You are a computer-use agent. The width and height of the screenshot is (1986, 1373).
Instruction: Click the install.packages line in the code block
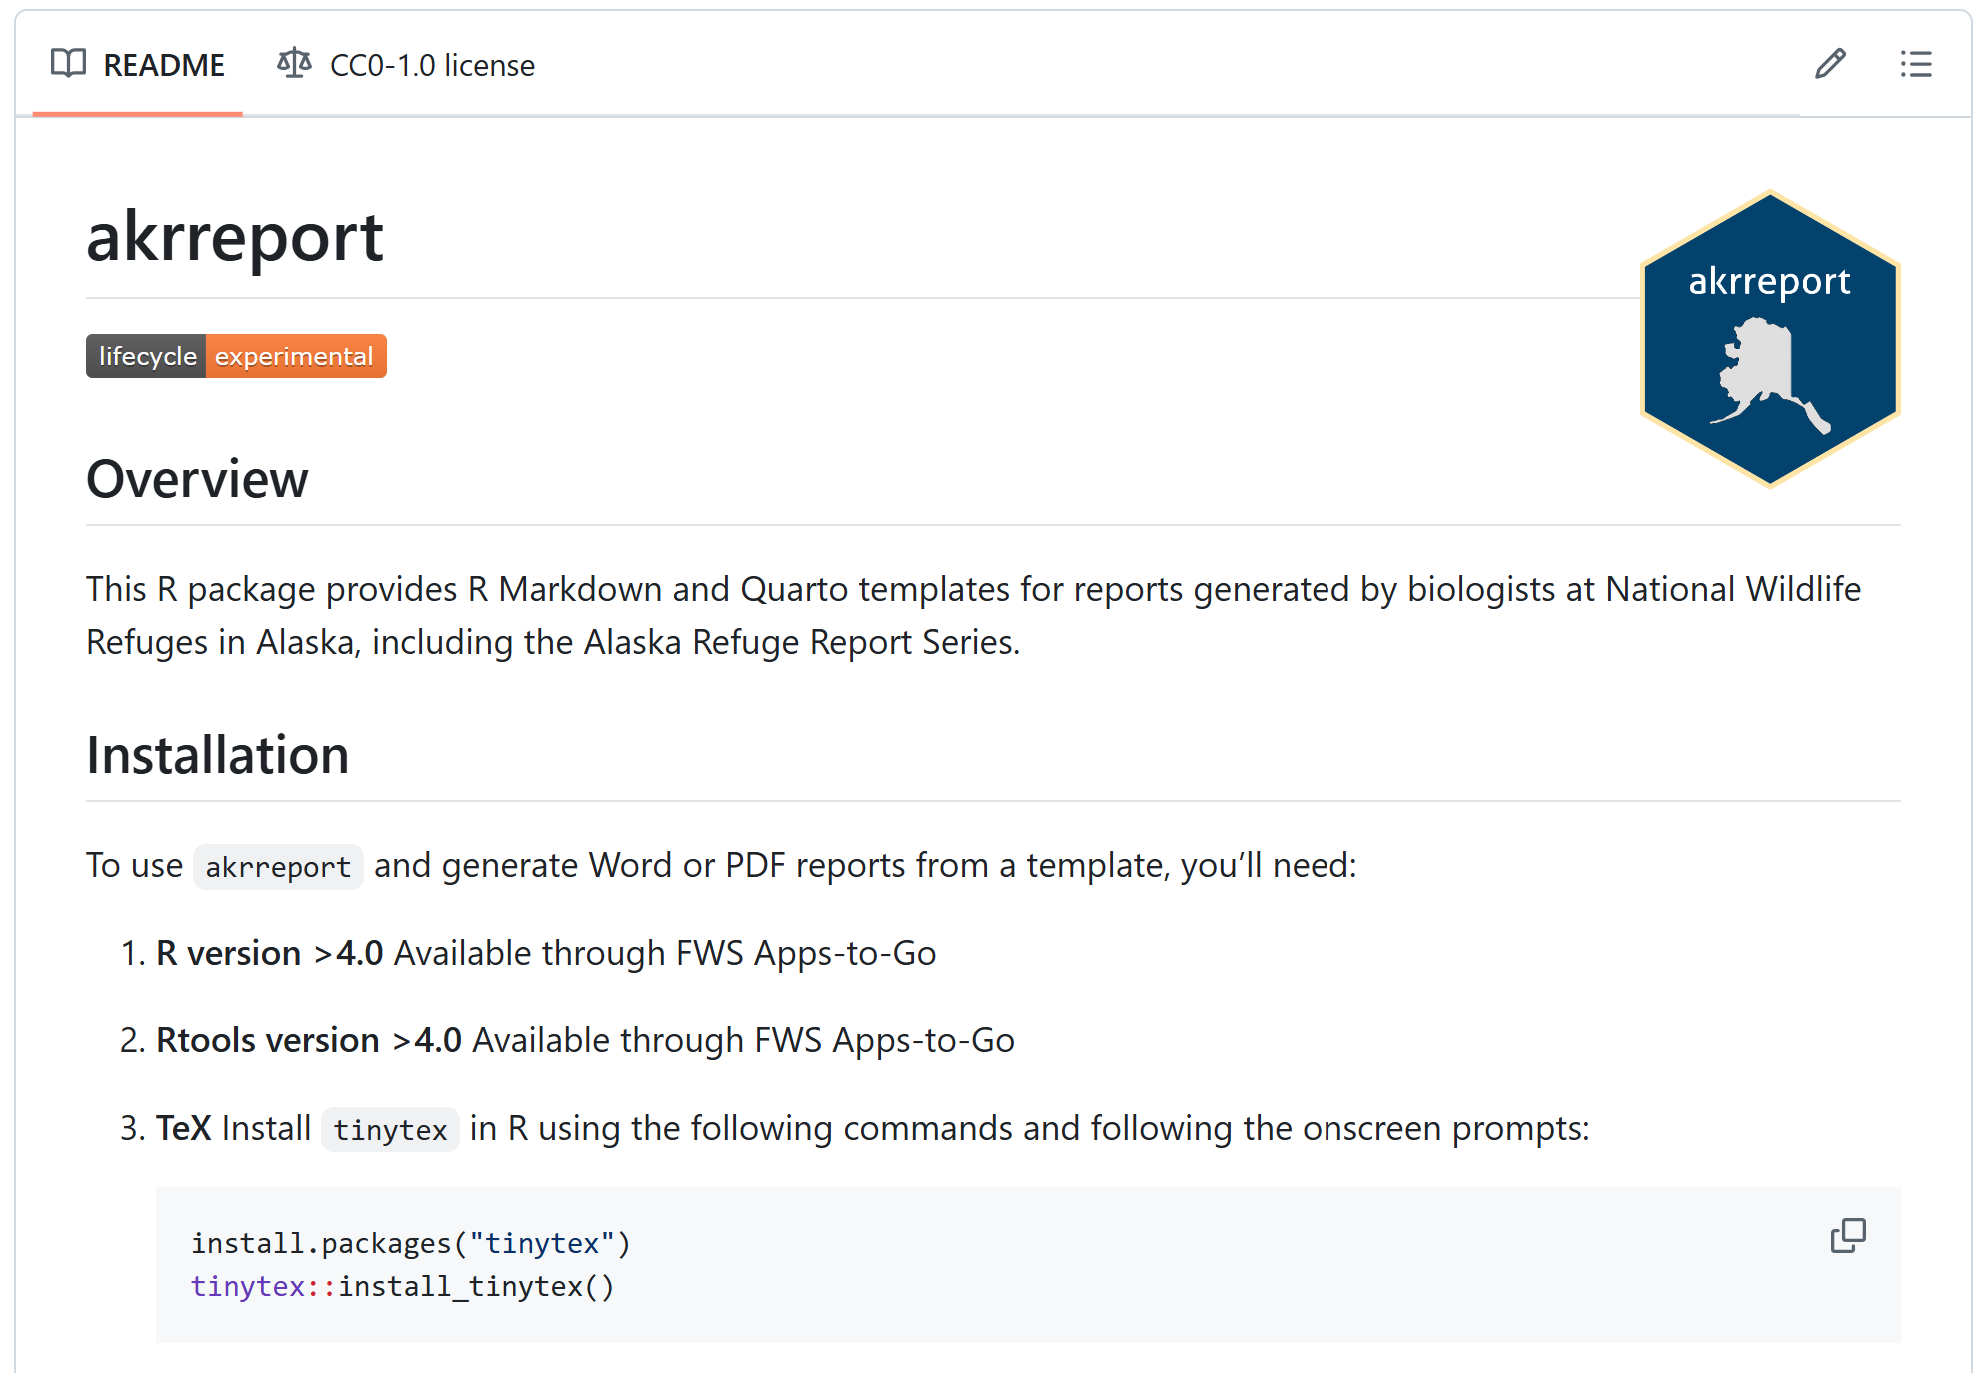coord(411,1242)
